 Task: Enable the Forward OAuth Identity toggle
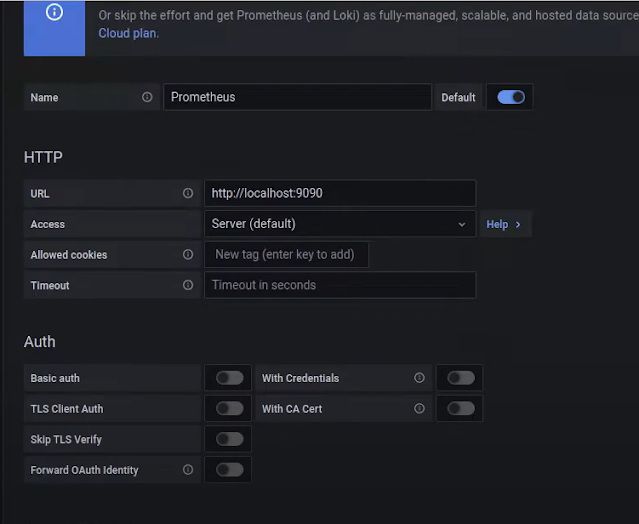tap(230, 469)
